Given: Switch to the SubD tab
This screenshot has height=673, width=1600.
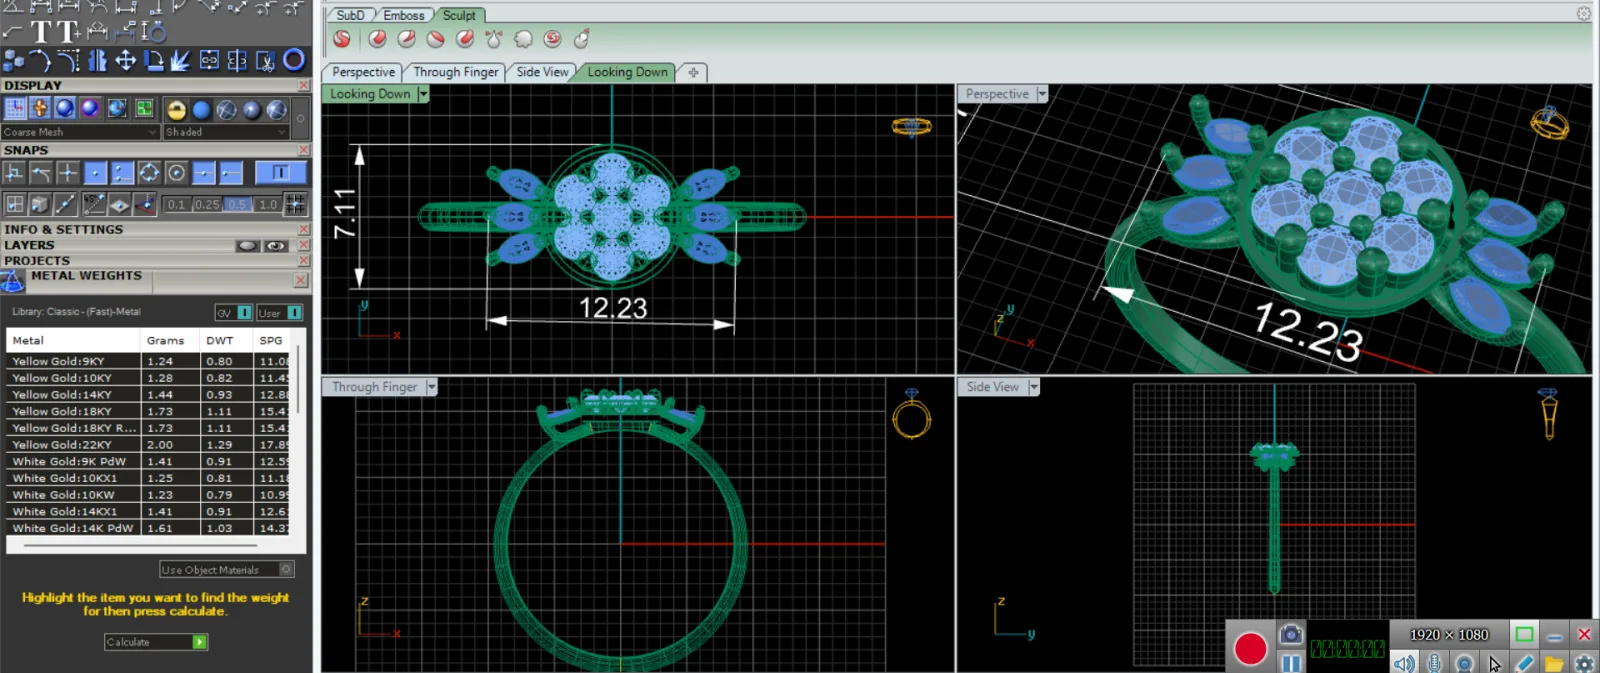Looking at the screenshot, I should pos(350,15).
